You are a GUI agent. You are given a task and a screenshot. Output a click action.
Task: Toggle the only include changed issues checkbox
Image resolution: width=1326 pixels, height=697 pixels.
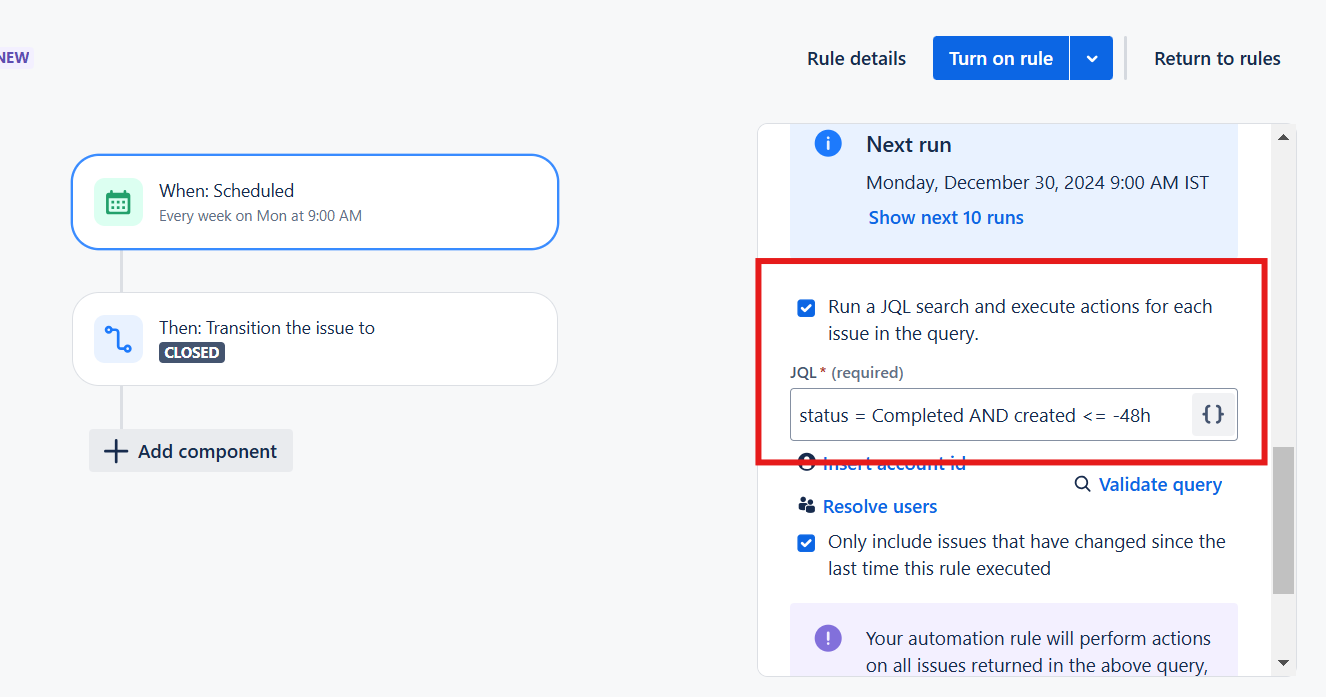click(x=806, y=542)
